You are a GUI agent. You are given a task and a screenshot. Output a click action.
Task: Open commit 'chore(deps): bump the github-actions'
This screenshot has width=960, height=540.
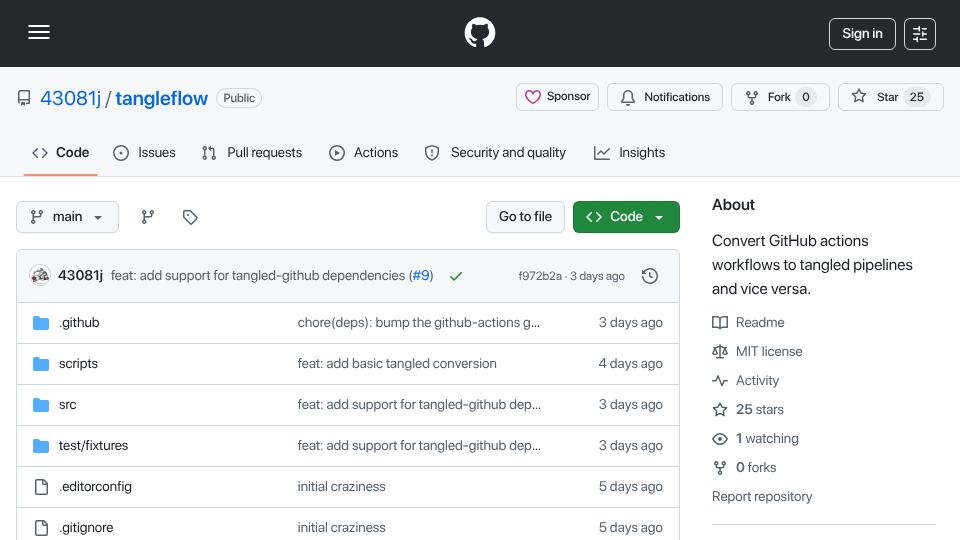419,323
